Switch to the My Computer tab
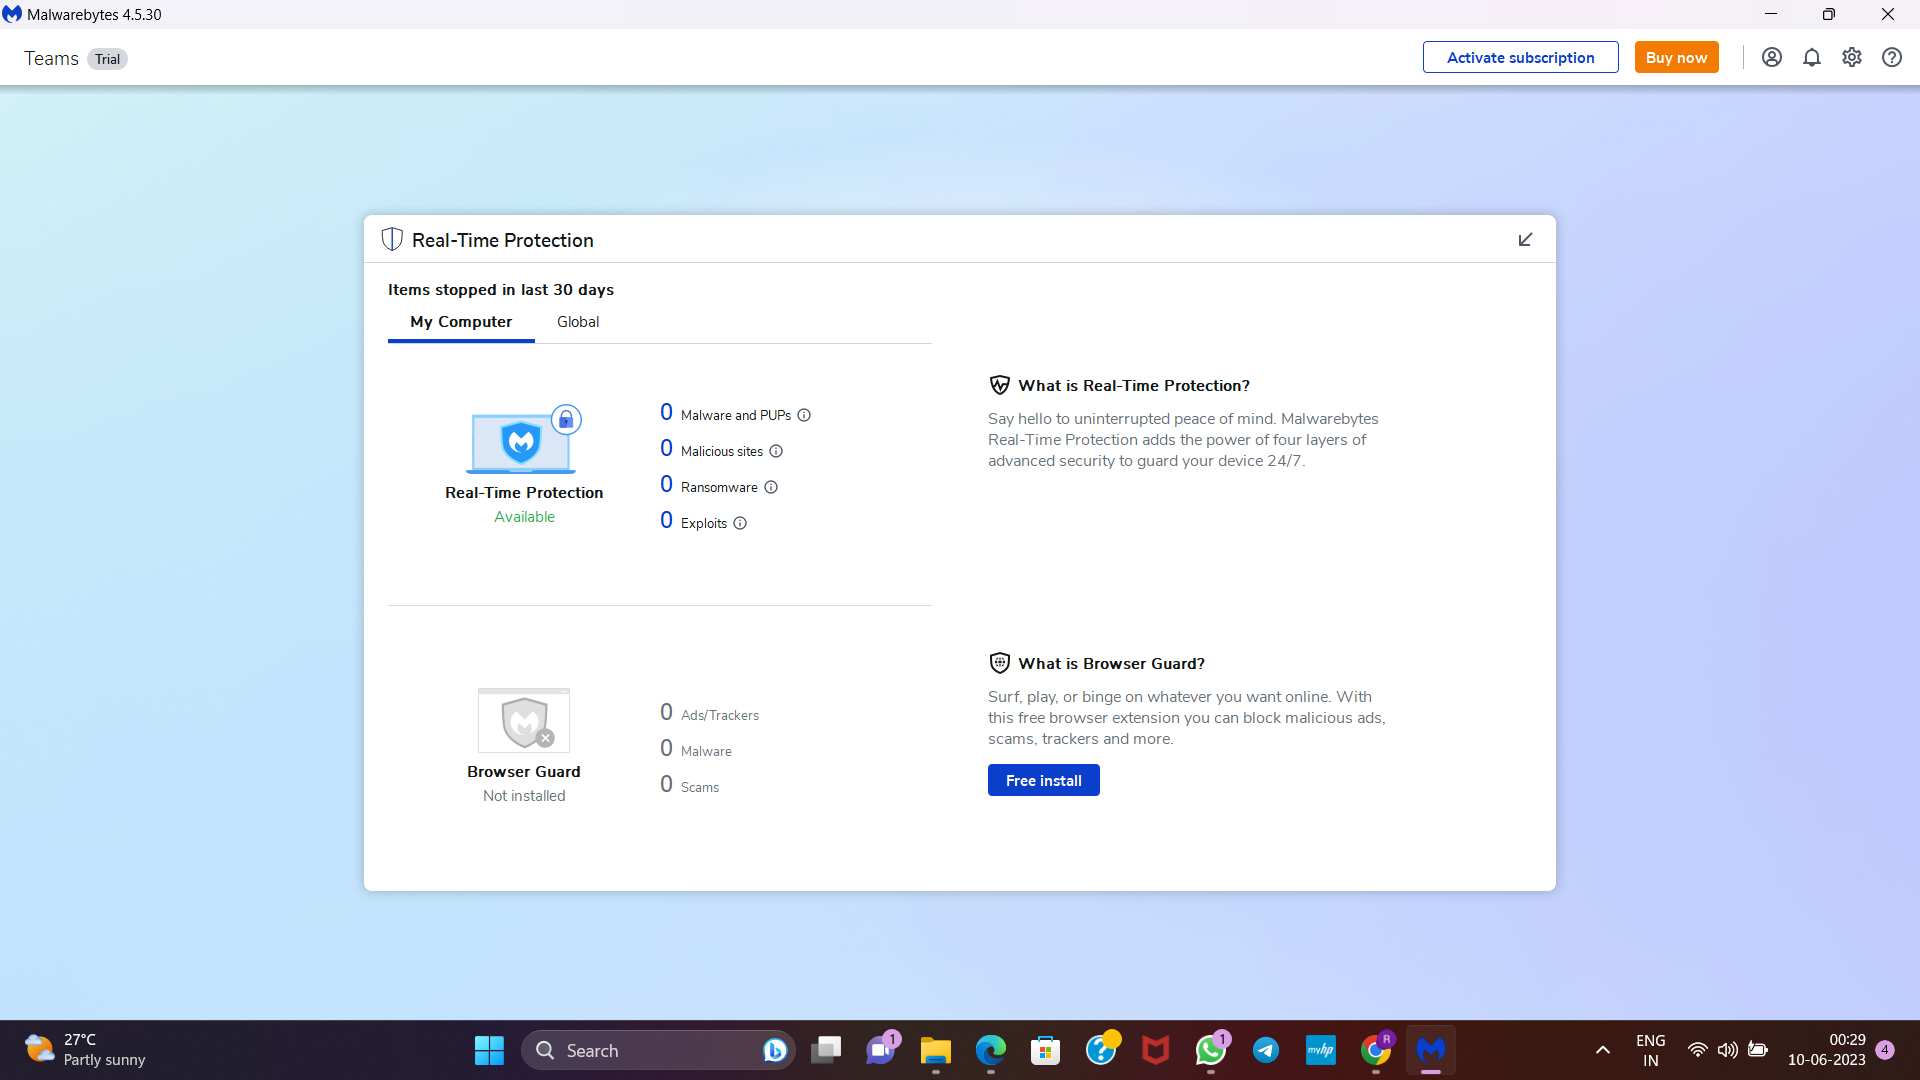The height and width of the screenshot is (1080, 1920). pos(461,322)
